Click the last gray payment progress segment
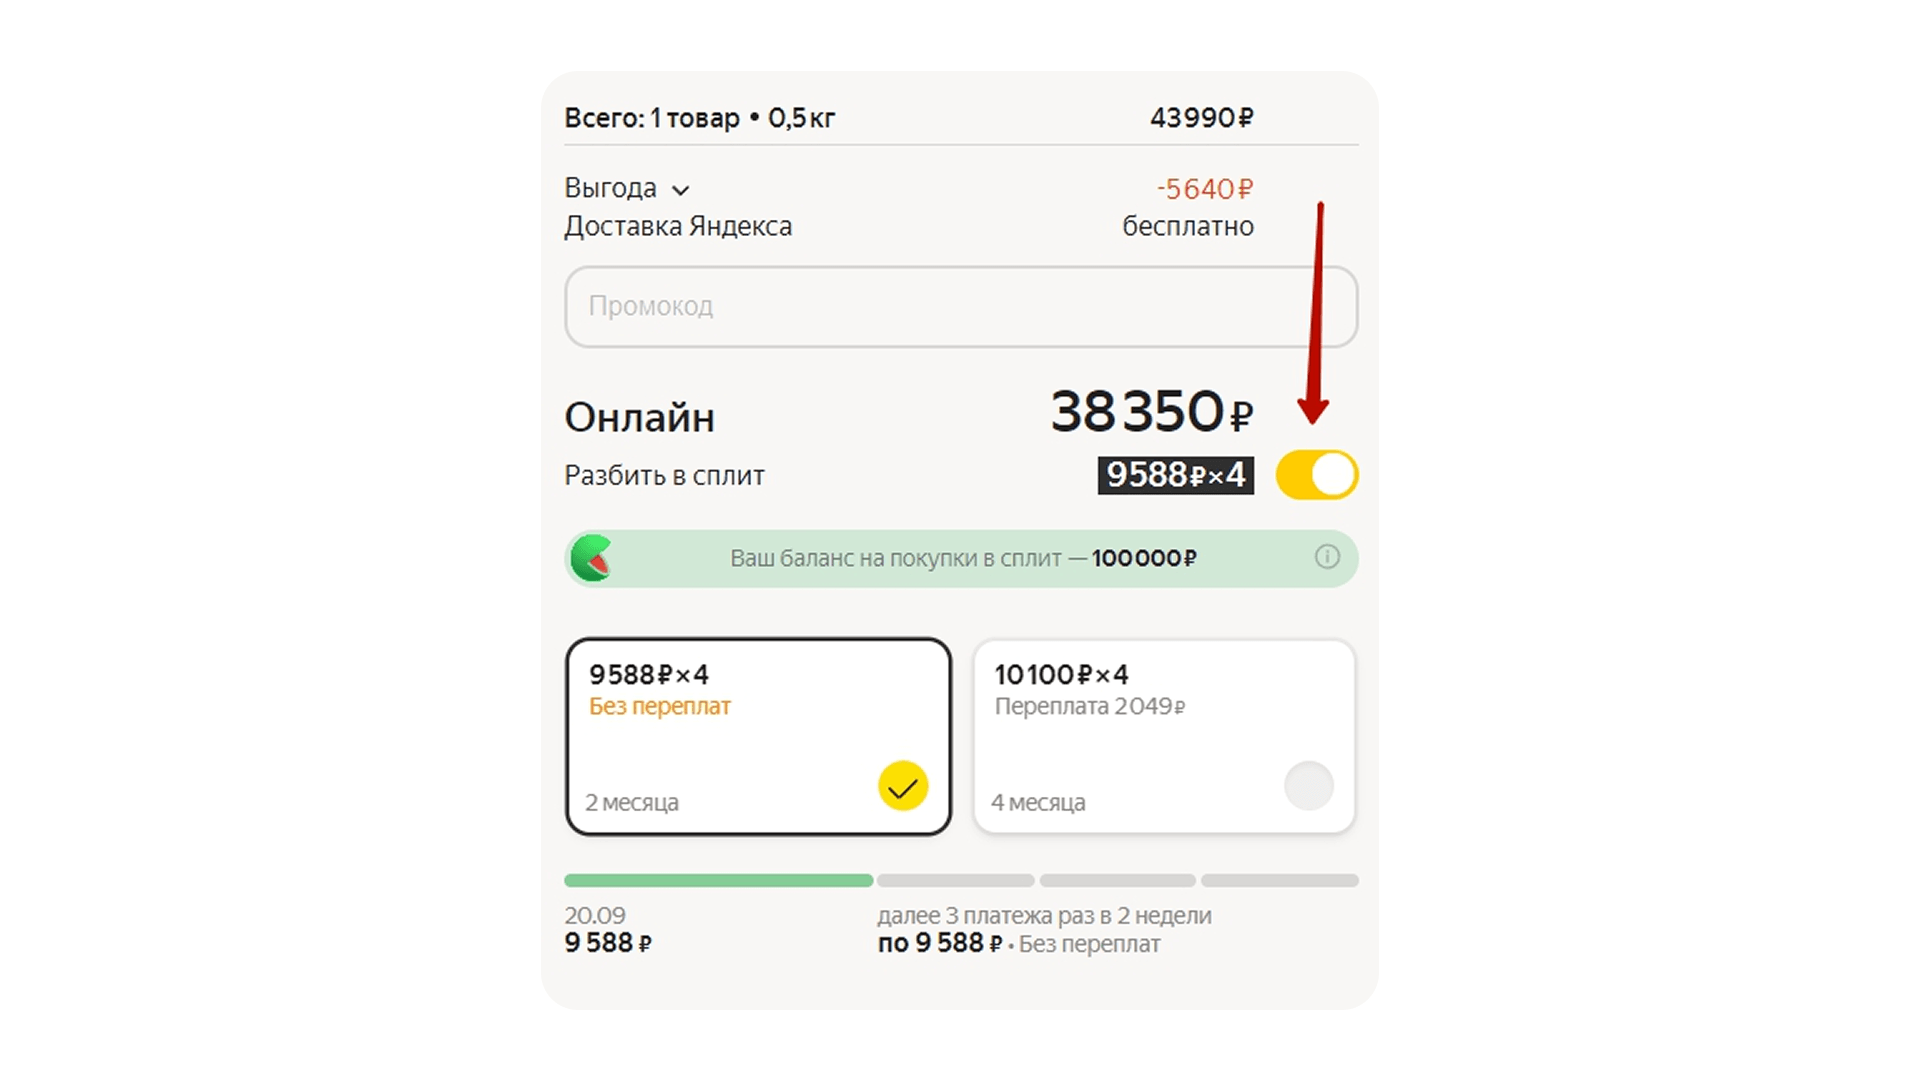This screenshot has height=1080, width=1920. tap(1279, 881)
